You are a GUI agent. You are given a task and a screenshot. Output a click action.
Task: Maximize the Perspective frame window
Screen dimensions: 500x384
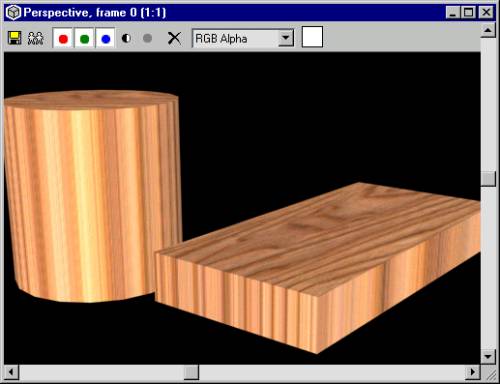click(469, 13)
